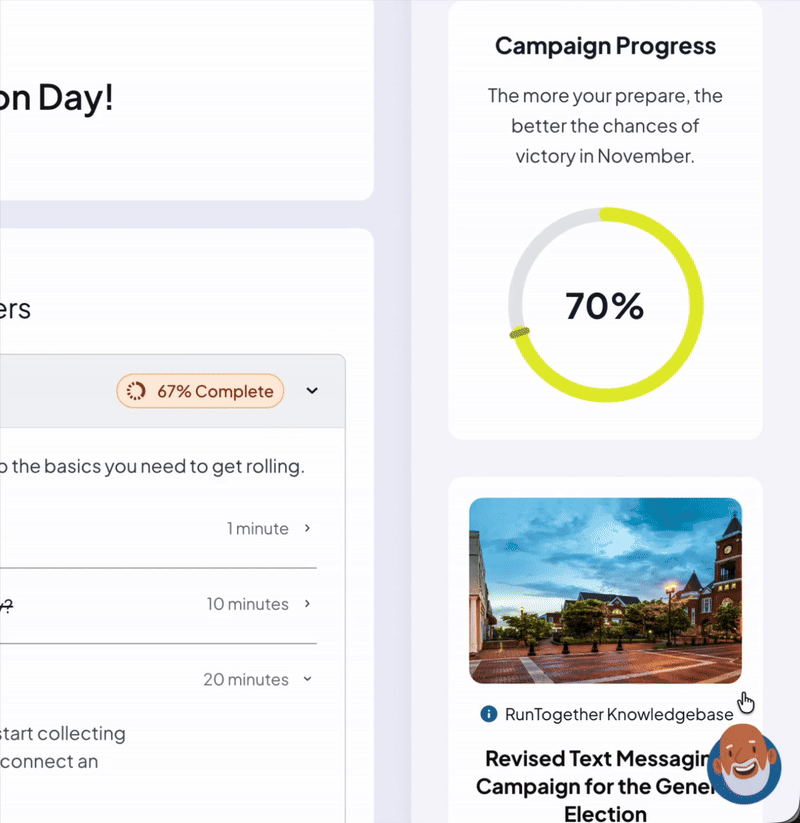This screenshot has width=800, height=823.
Task: Click the Campaign Progress heading
Action: pyautogui.click(x=605, y=46)
